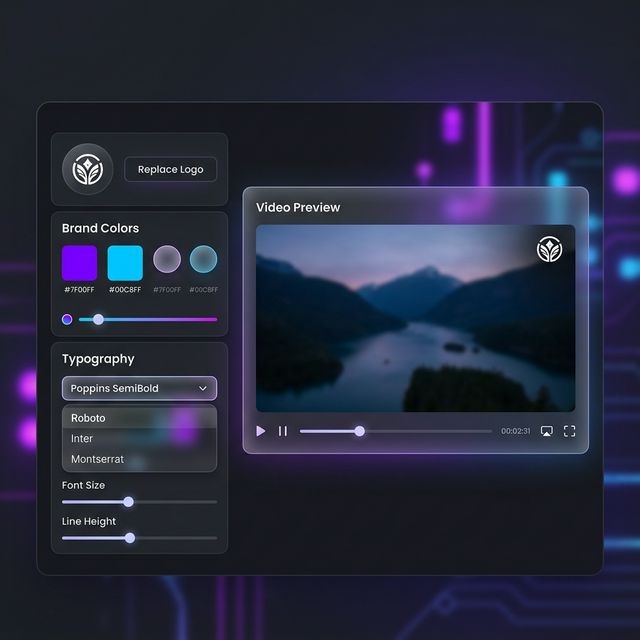Click the brand color gradient slider handle
The height and width of the screenshot is (640, 640).
click(x=98, y=320)
